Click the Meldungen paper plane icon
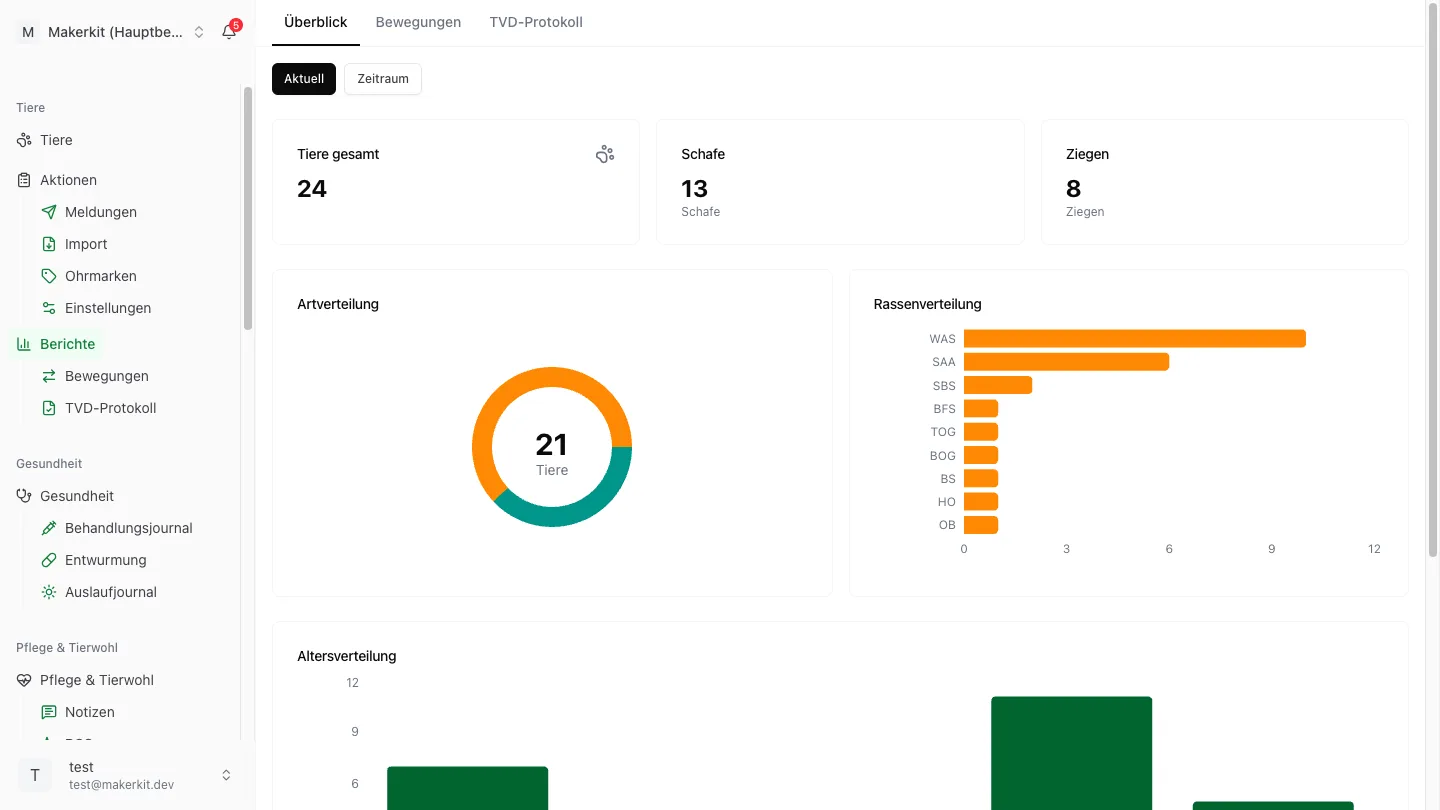The height and width of the screenshot is (810, 1440). point(49,212)
